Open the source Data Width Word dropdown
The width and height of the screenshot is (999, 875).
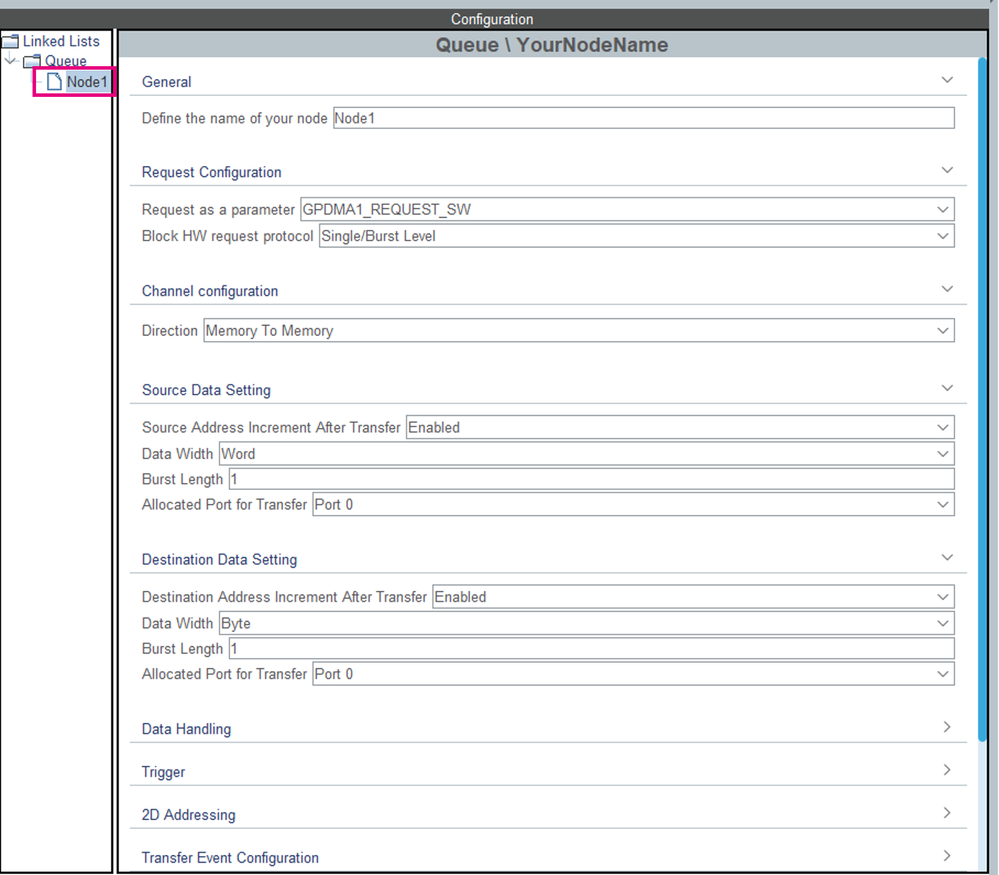586,454
